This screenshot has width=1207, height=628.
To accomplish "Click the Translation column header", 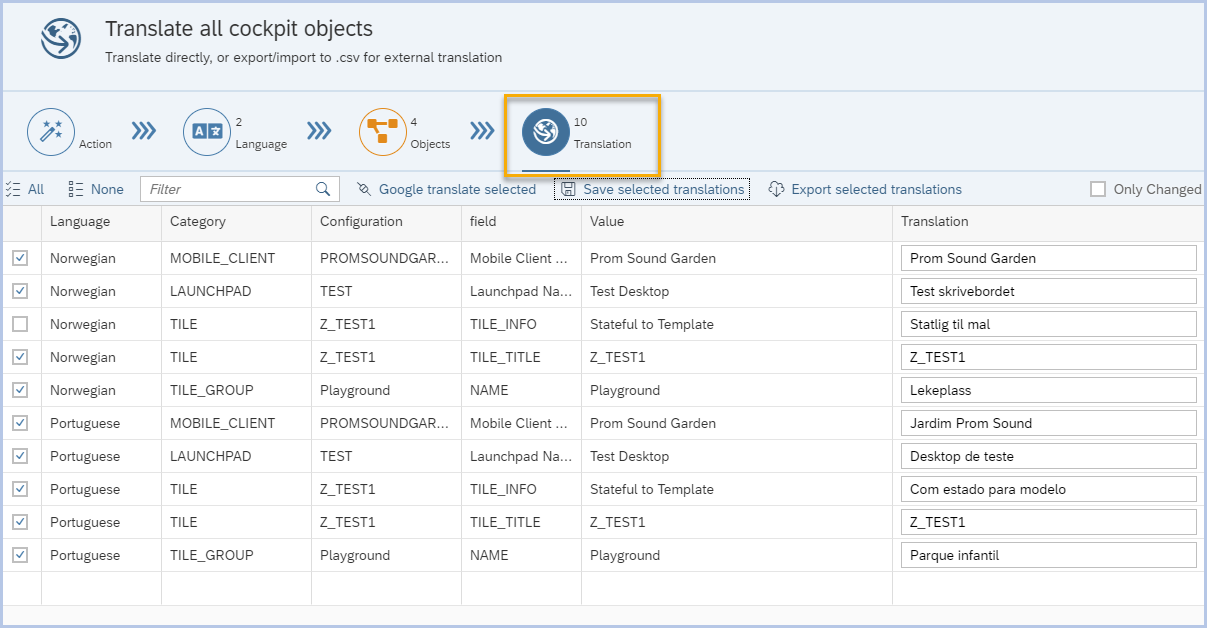I will point(934,221).
